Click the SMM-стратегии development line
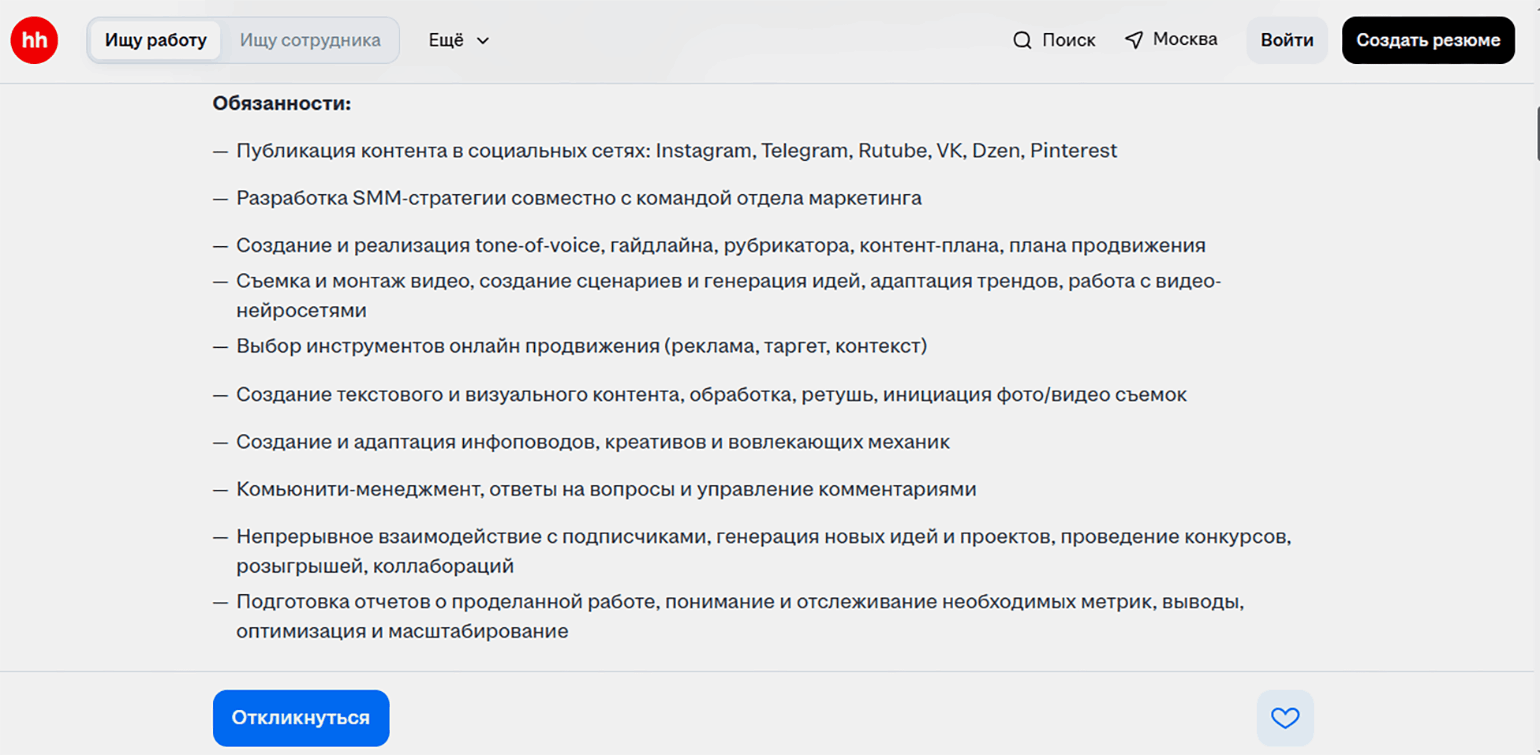Screen dimensions: 1540x755 click(578, 198)
